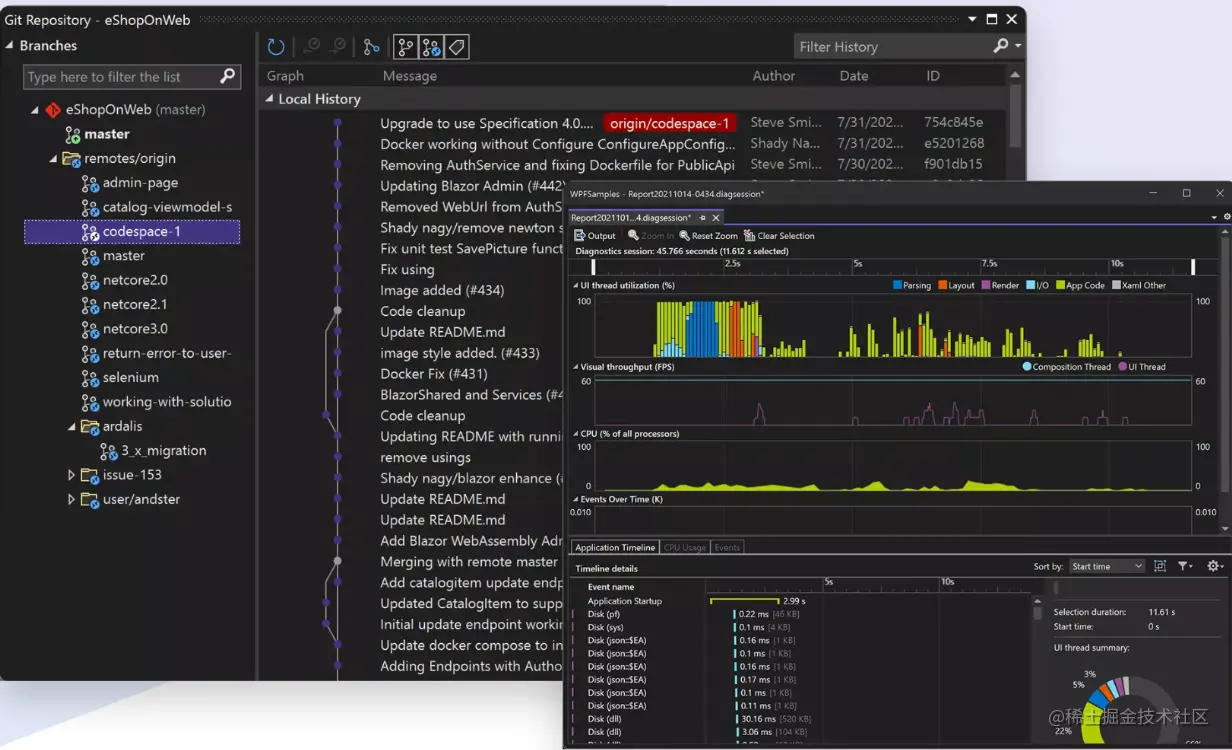Open the Sort by Start time dropdown
Image resolution: width=1232 pixels, height=750 pixels.
pos(1106,566)
